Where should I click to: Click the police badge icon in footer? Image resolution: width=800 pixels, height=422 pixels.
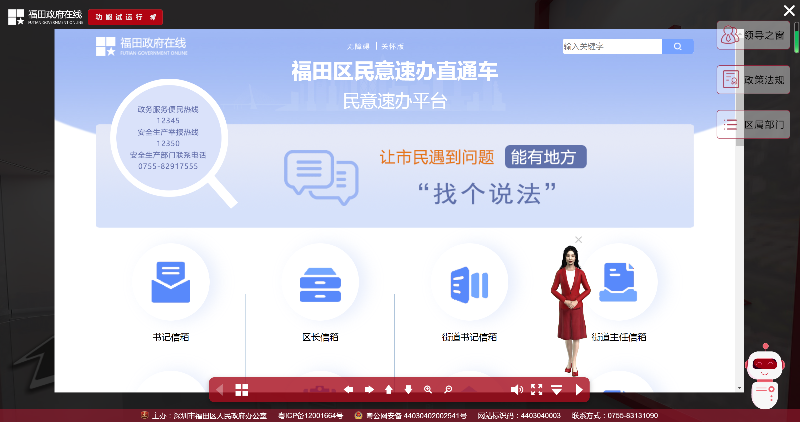(358, 415)
